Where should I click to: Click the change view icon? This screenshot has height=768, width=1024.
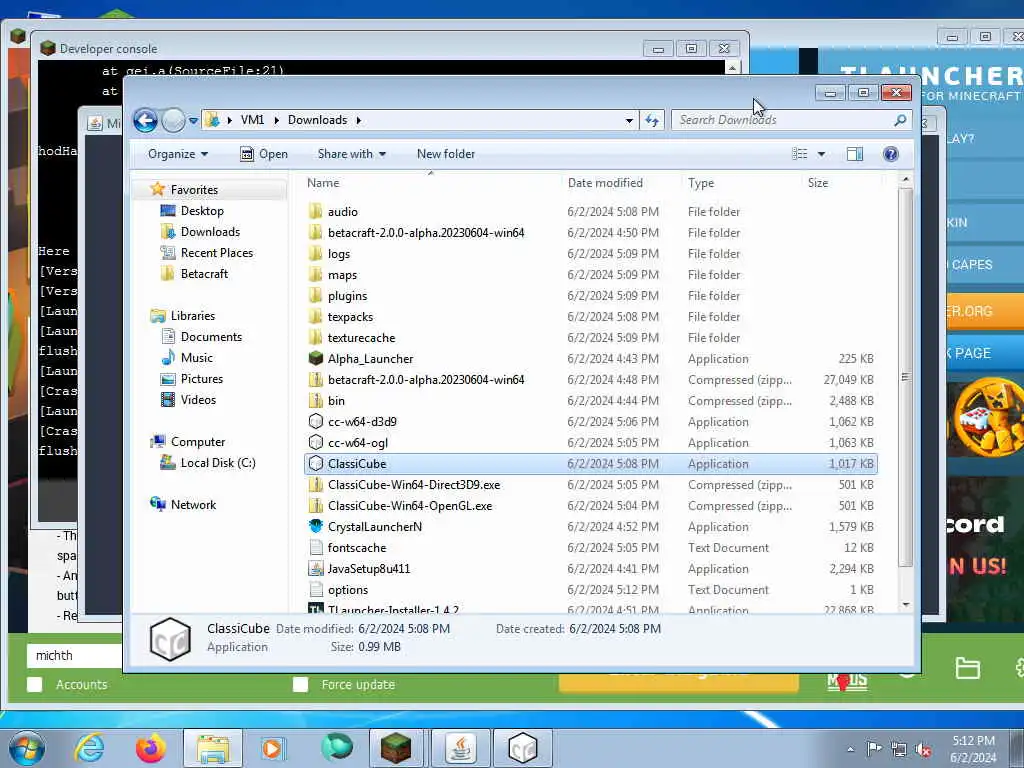click(x=800, y=154)
